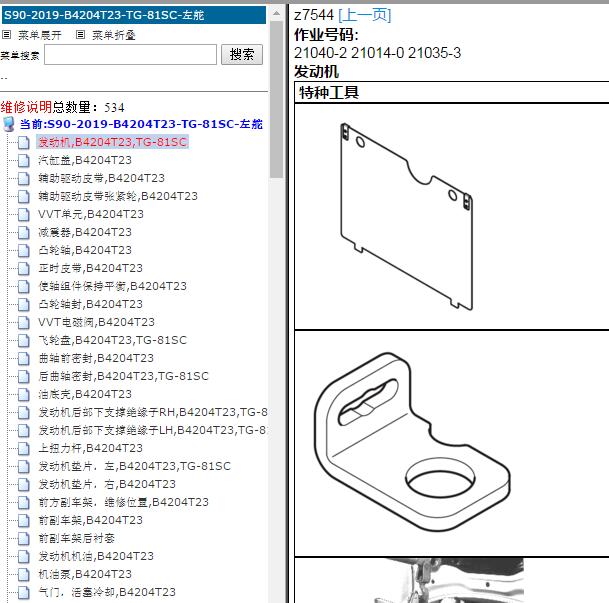Click page icon next to 辅助驱动皮带,B4204T23
609x603 pixels.
point(24,178)
